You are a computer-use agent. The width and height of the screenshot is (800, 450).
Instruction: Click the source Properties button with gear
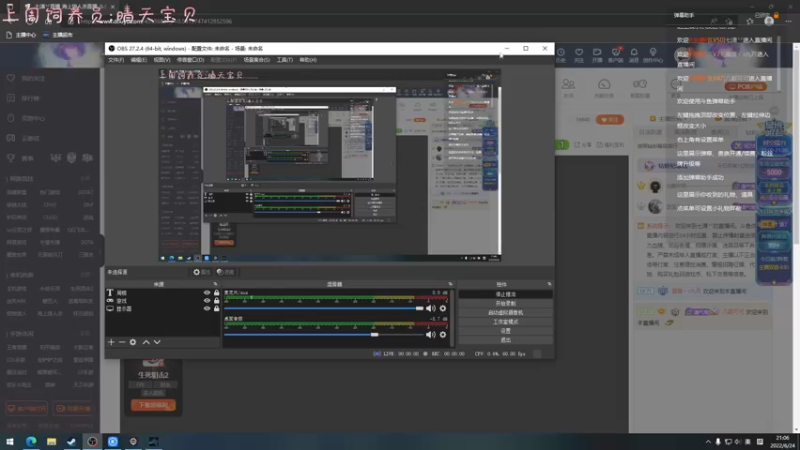pyautogui.click(x=202, y=272)
